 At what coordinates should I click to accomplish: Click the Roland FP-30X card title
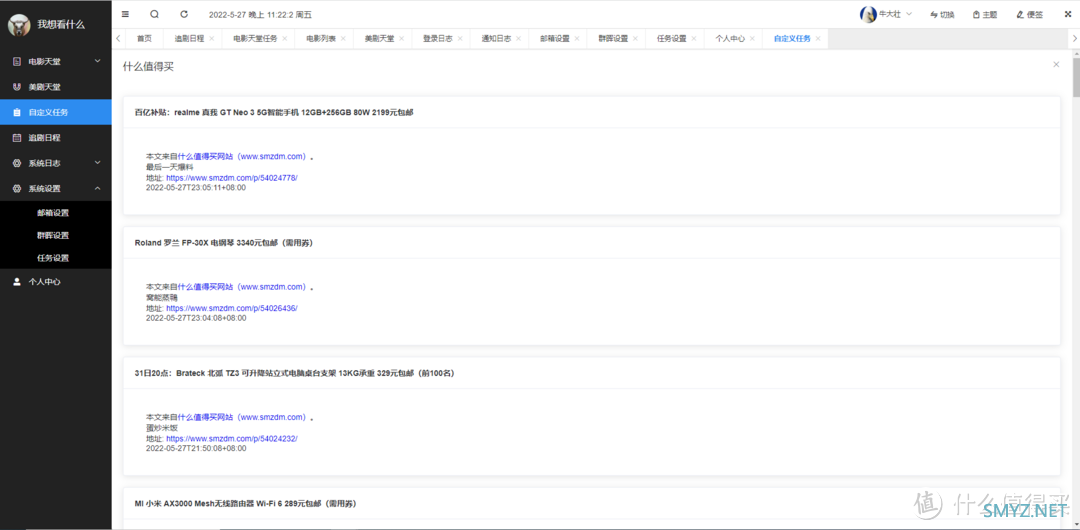click(x=224, y=243)
